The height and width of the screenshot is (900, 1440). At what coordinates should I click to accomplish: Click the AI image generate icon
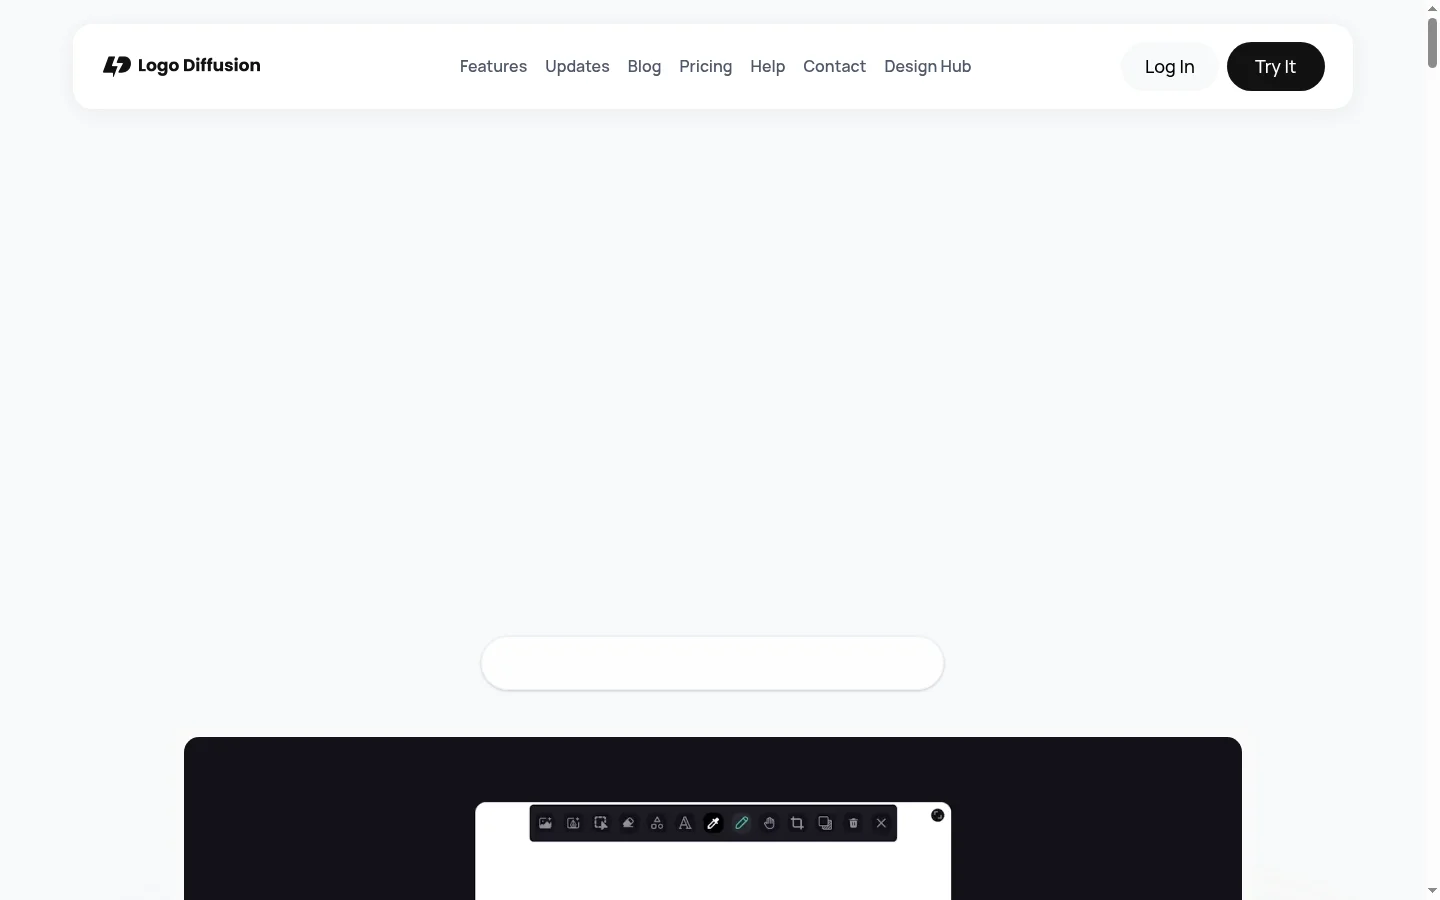point(574,823)
